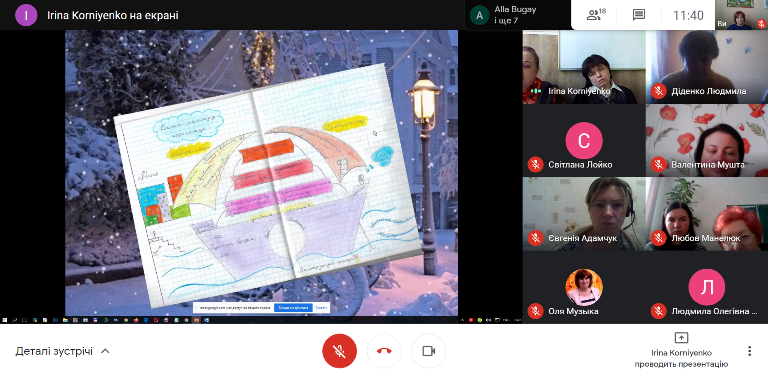The image size is (768, 378).
Task: Select Світлана Лойко participant tile
Action: tap(584, 141)
